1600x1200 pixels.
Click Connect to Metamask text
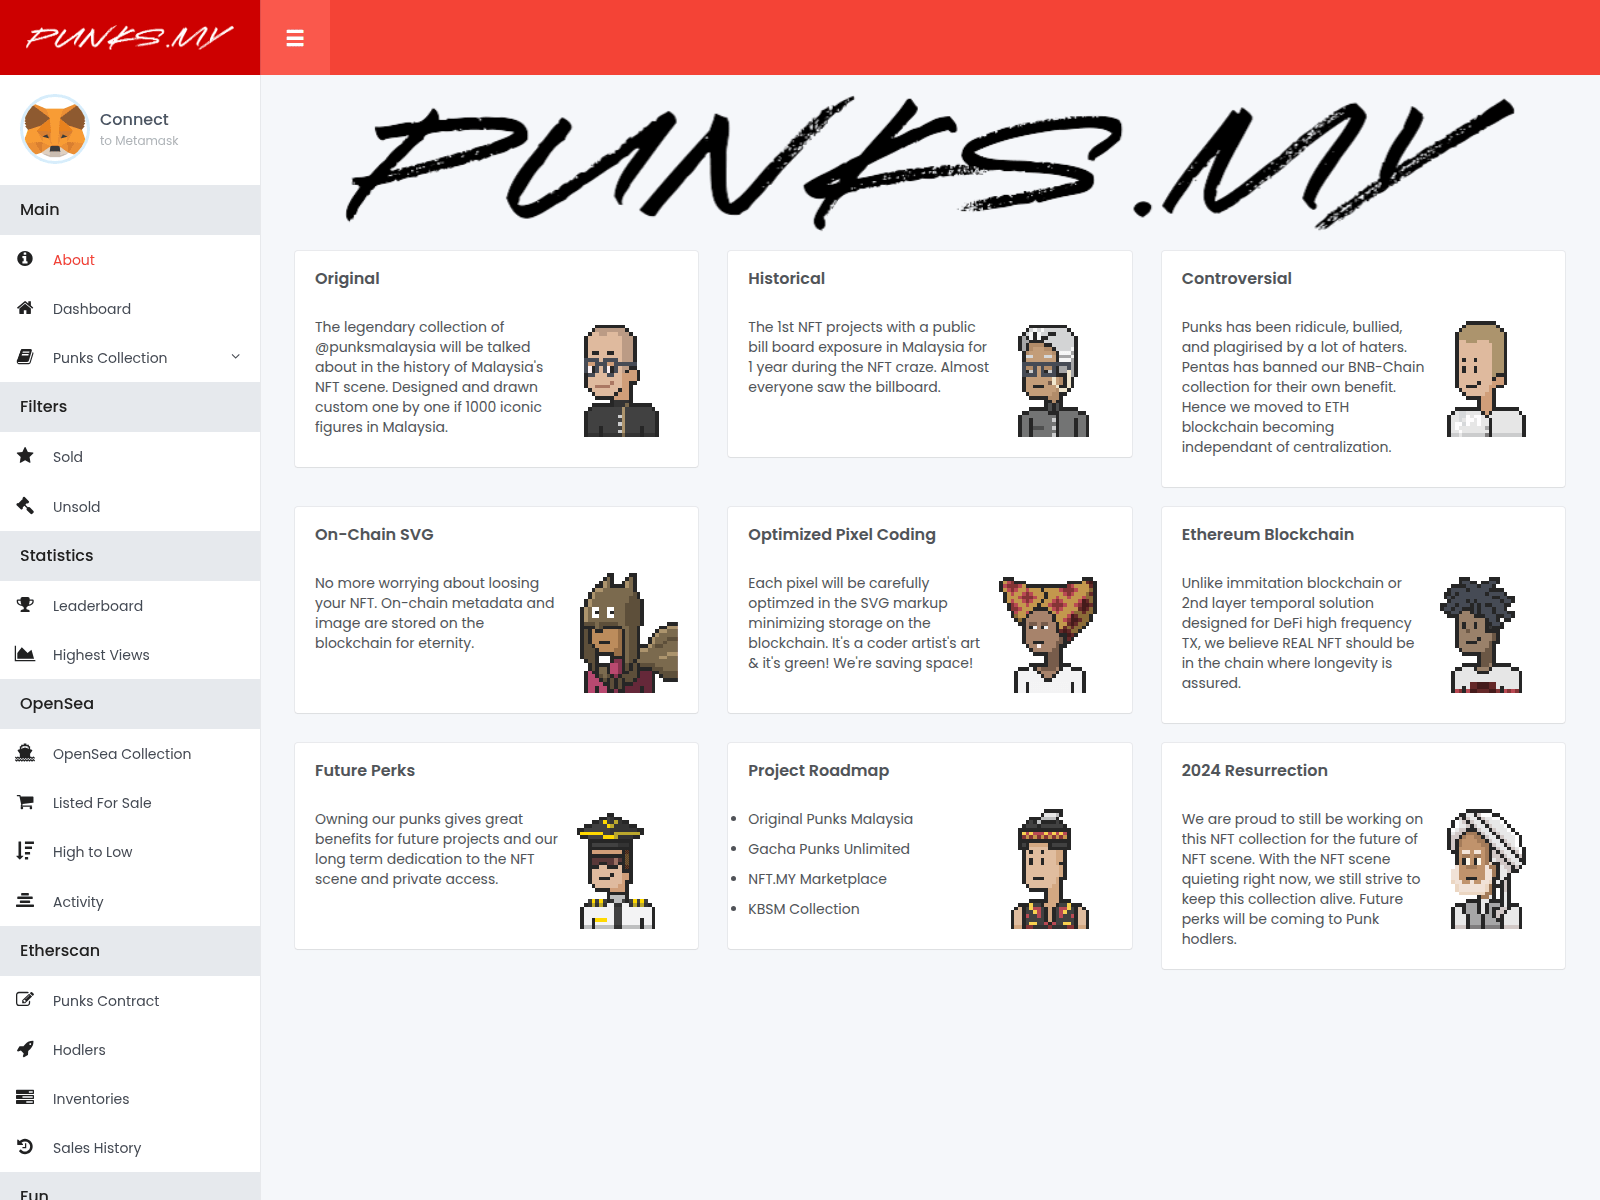(x=139, y=129)
